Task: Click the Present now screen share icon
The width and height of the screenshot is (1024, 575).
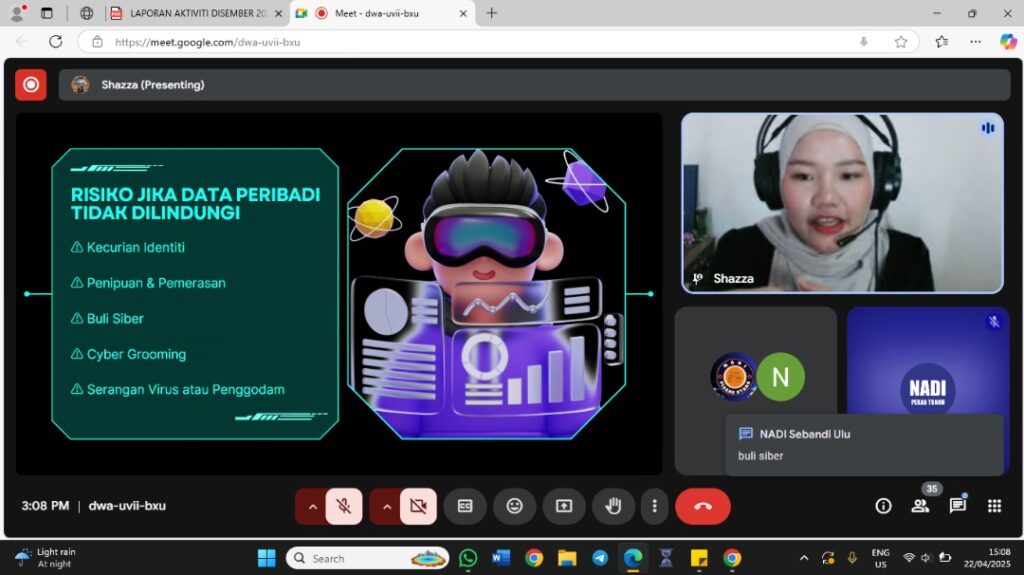Action: [x=564, y=506]
